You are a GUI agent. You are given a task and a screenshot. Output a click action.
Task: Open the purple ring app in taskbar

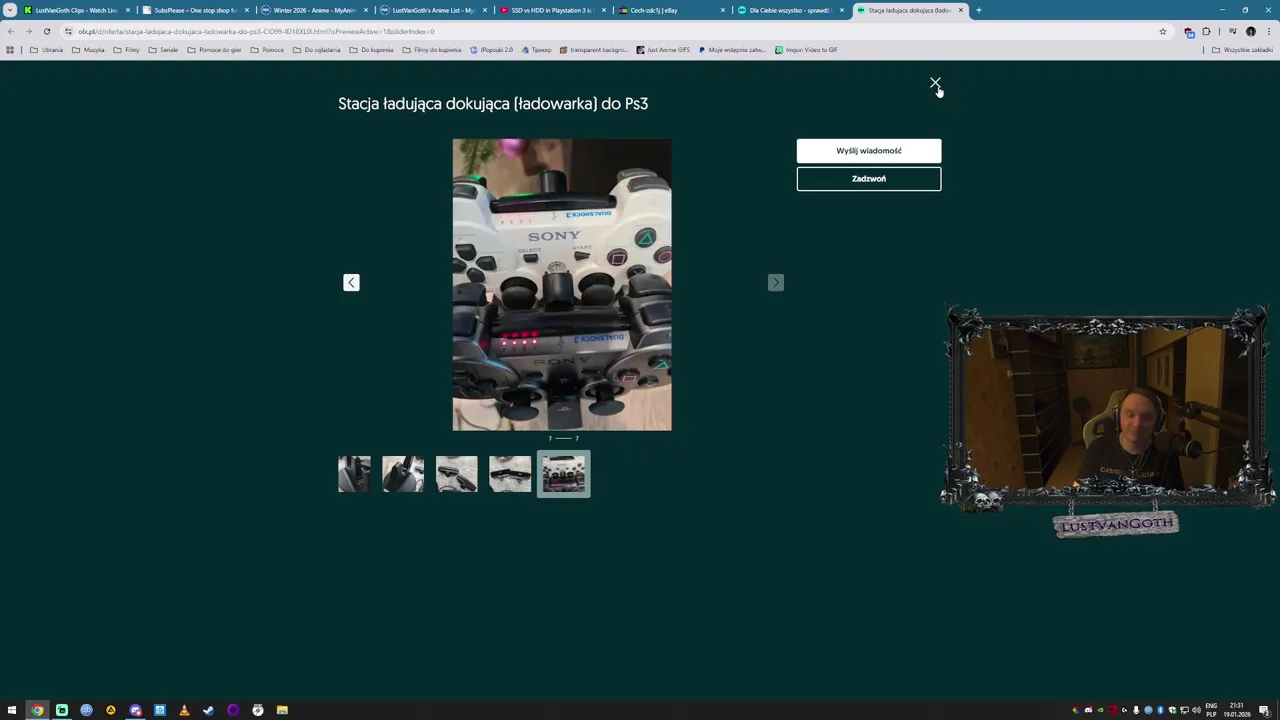pyautogui.click(x=233, y=710)
